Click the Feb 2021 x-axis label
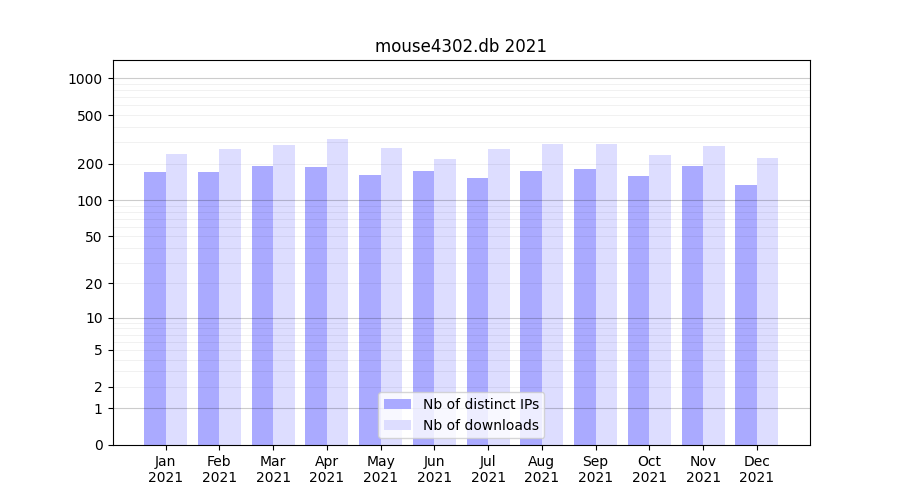 [x=219, y=469]
